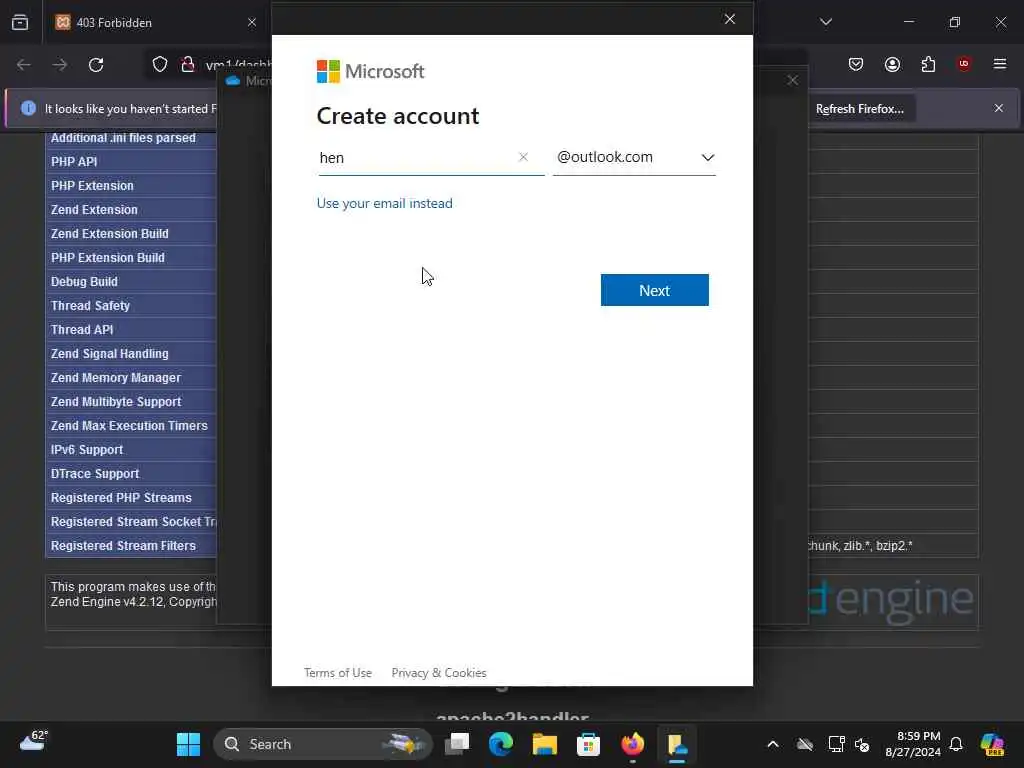Open the weather widget showing 62°

(34, 742)
